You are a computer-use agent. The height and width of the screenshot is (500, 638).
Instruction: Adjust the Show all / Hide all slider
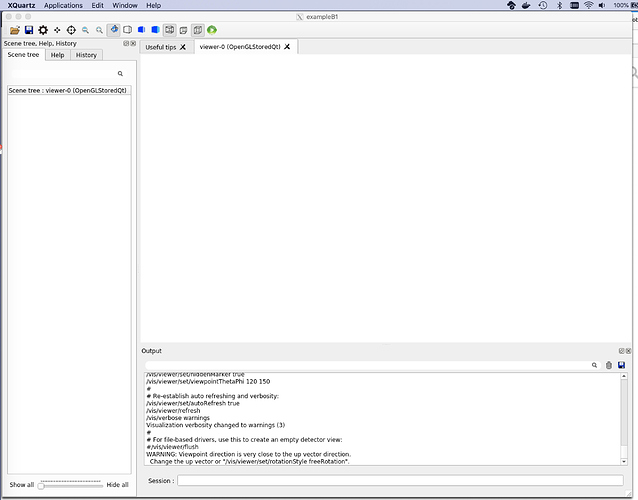pos(71,485)
